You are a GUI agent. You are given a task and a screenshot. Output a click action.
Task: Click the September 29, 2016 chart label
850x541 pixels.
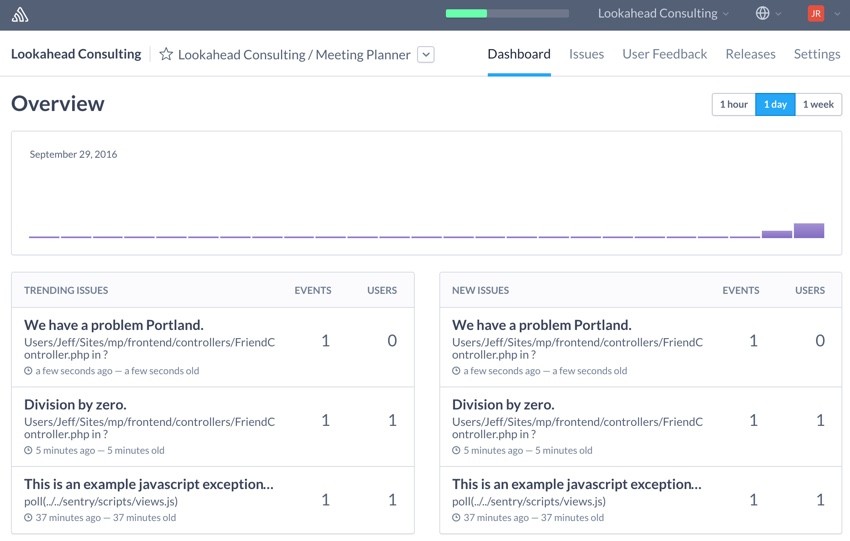coord(73,154)
